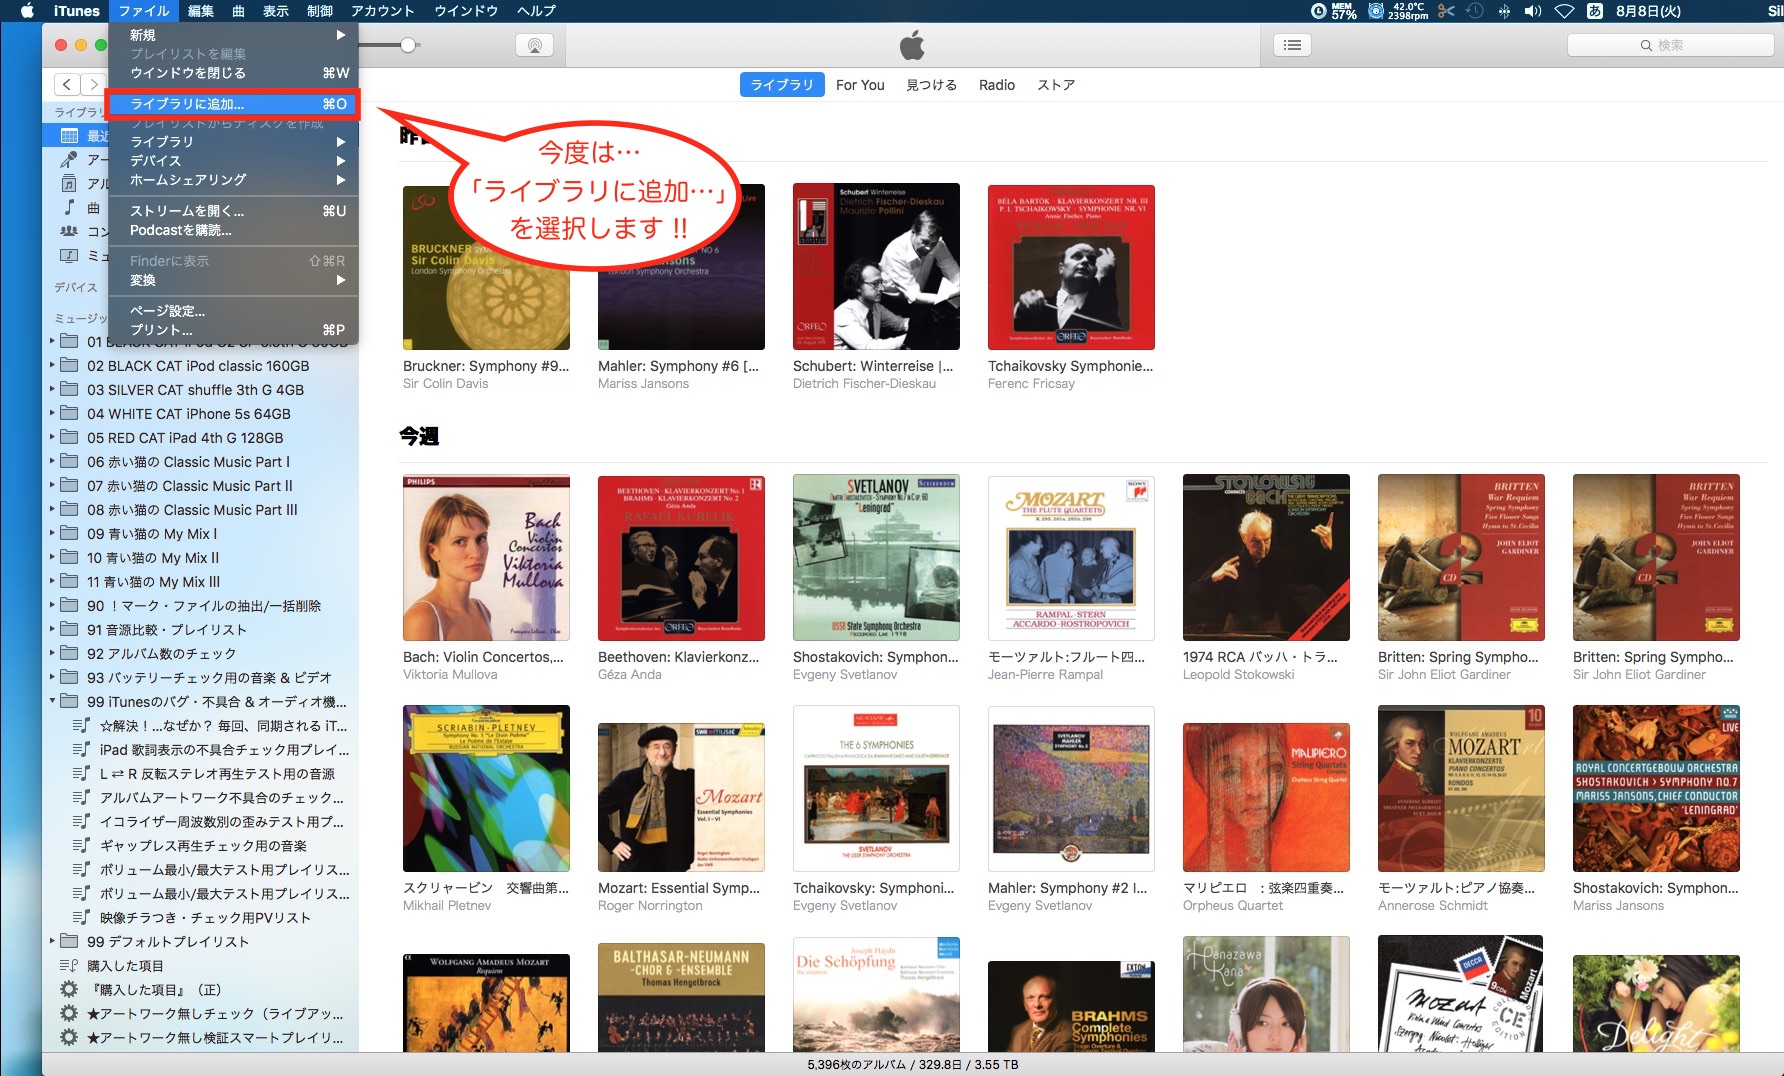The width and height of the screenshot is (1784, 1076).
Task: Open the アカウント menu in the menu bar
Action: [382, 11]
